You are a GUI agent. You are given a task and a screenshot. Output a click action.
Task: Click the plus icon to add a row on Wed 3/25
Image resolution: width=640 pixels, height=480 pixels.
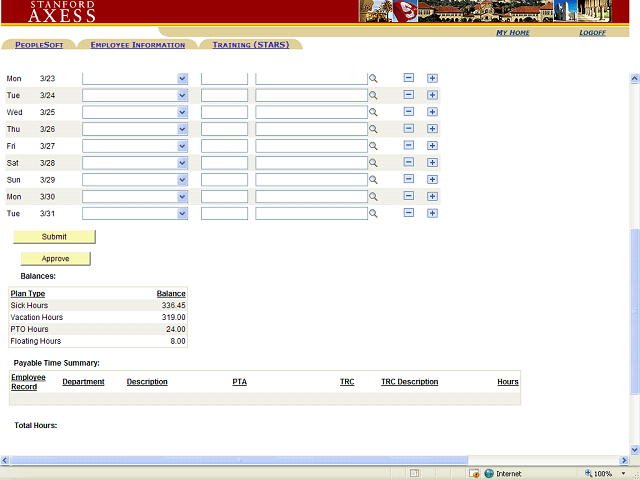pyautogui.click(x=432, y=112)
